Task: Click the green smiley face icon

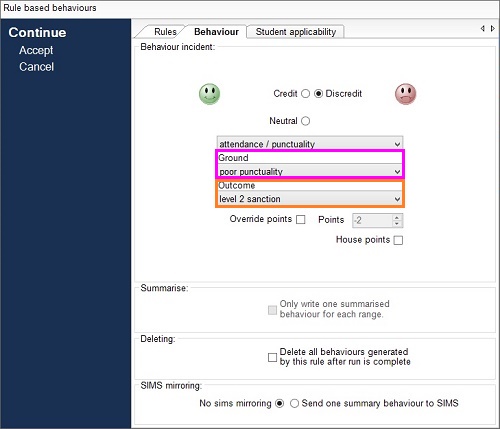Action: tap(209, 94)
